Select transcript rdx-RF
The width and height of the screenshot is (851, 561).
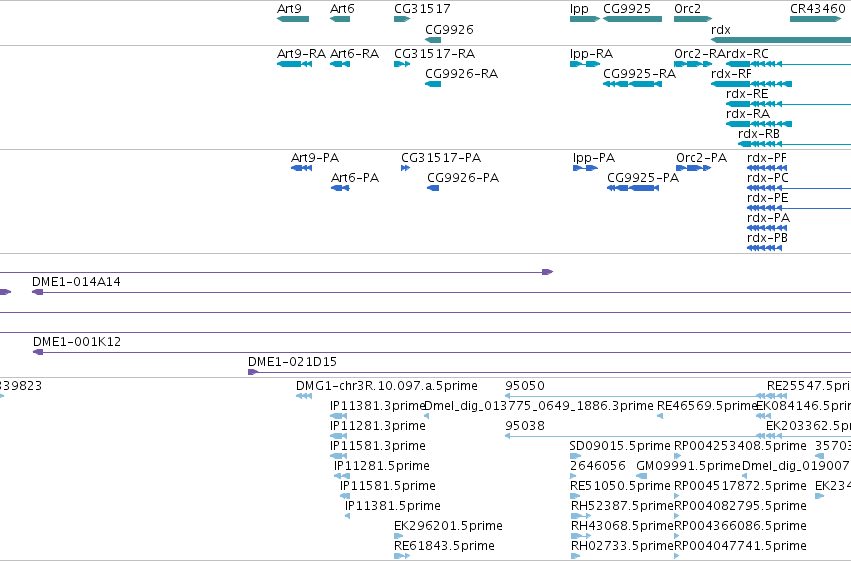752,84
